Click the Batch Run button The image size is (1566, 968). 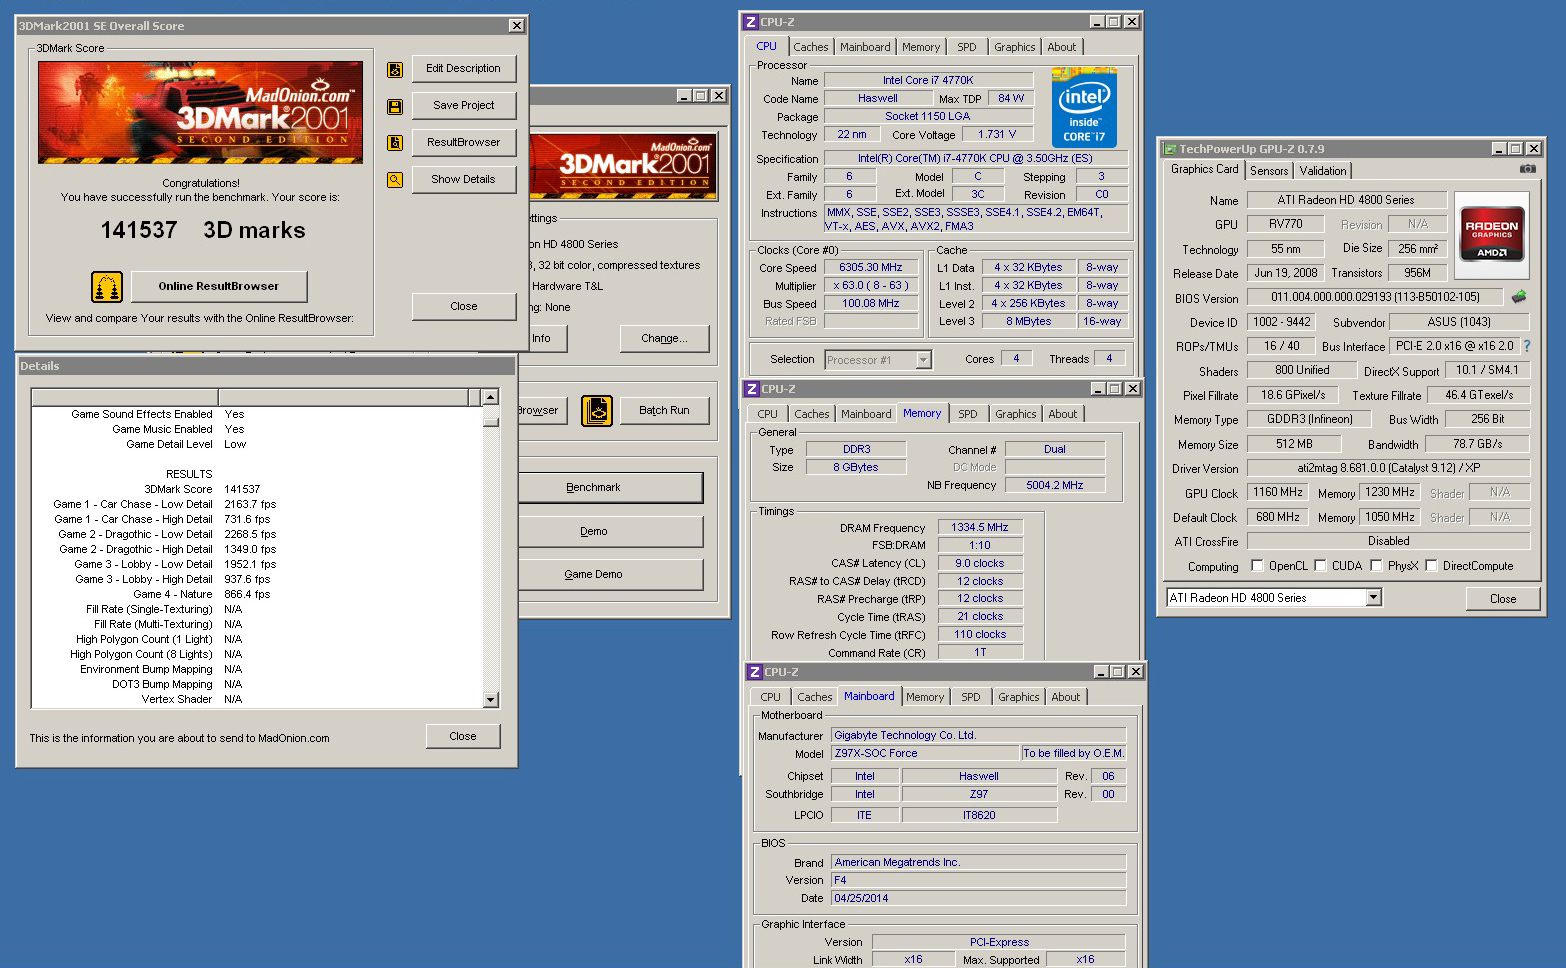[664, 410]
